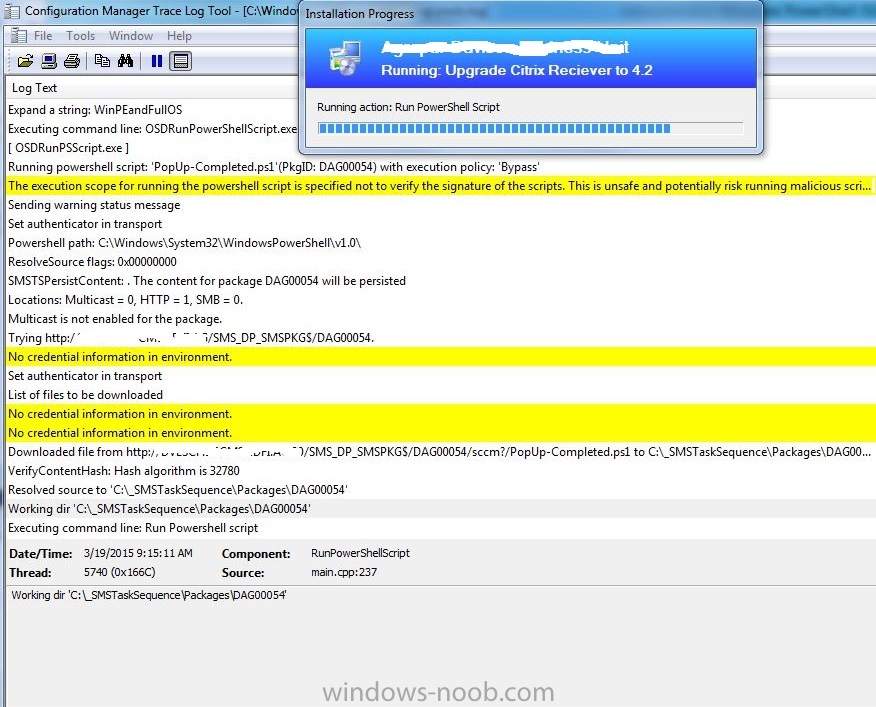Click the Find binoculars toolbar icon

pos(125,61)
